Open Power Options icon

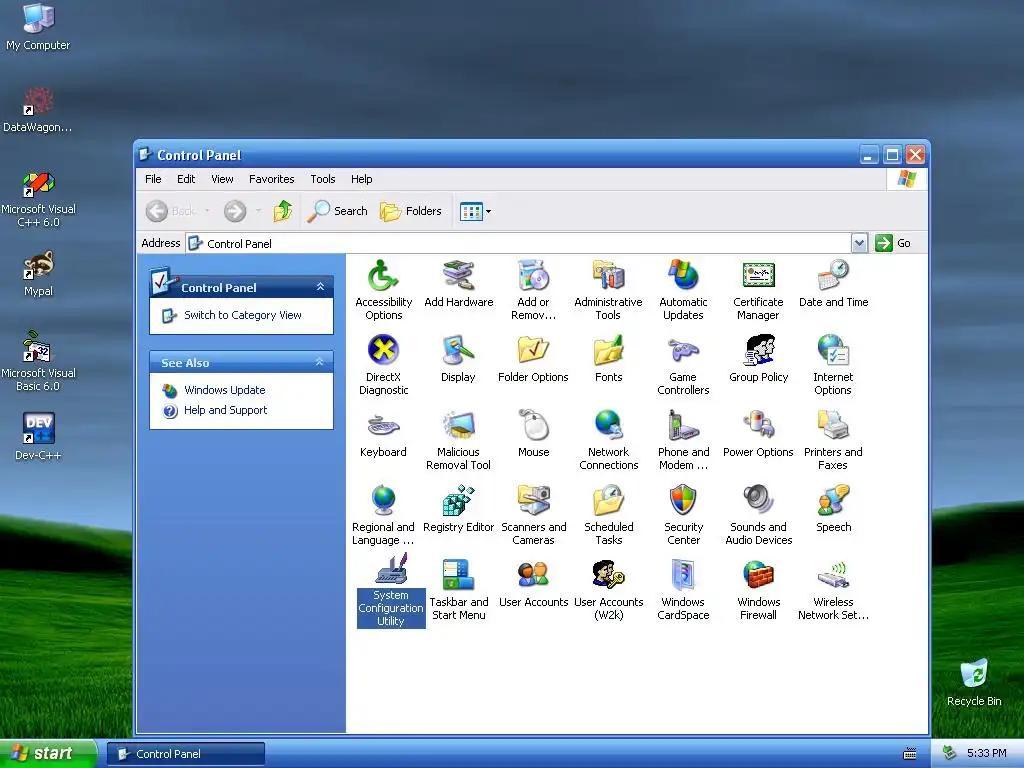pos(758,434)
